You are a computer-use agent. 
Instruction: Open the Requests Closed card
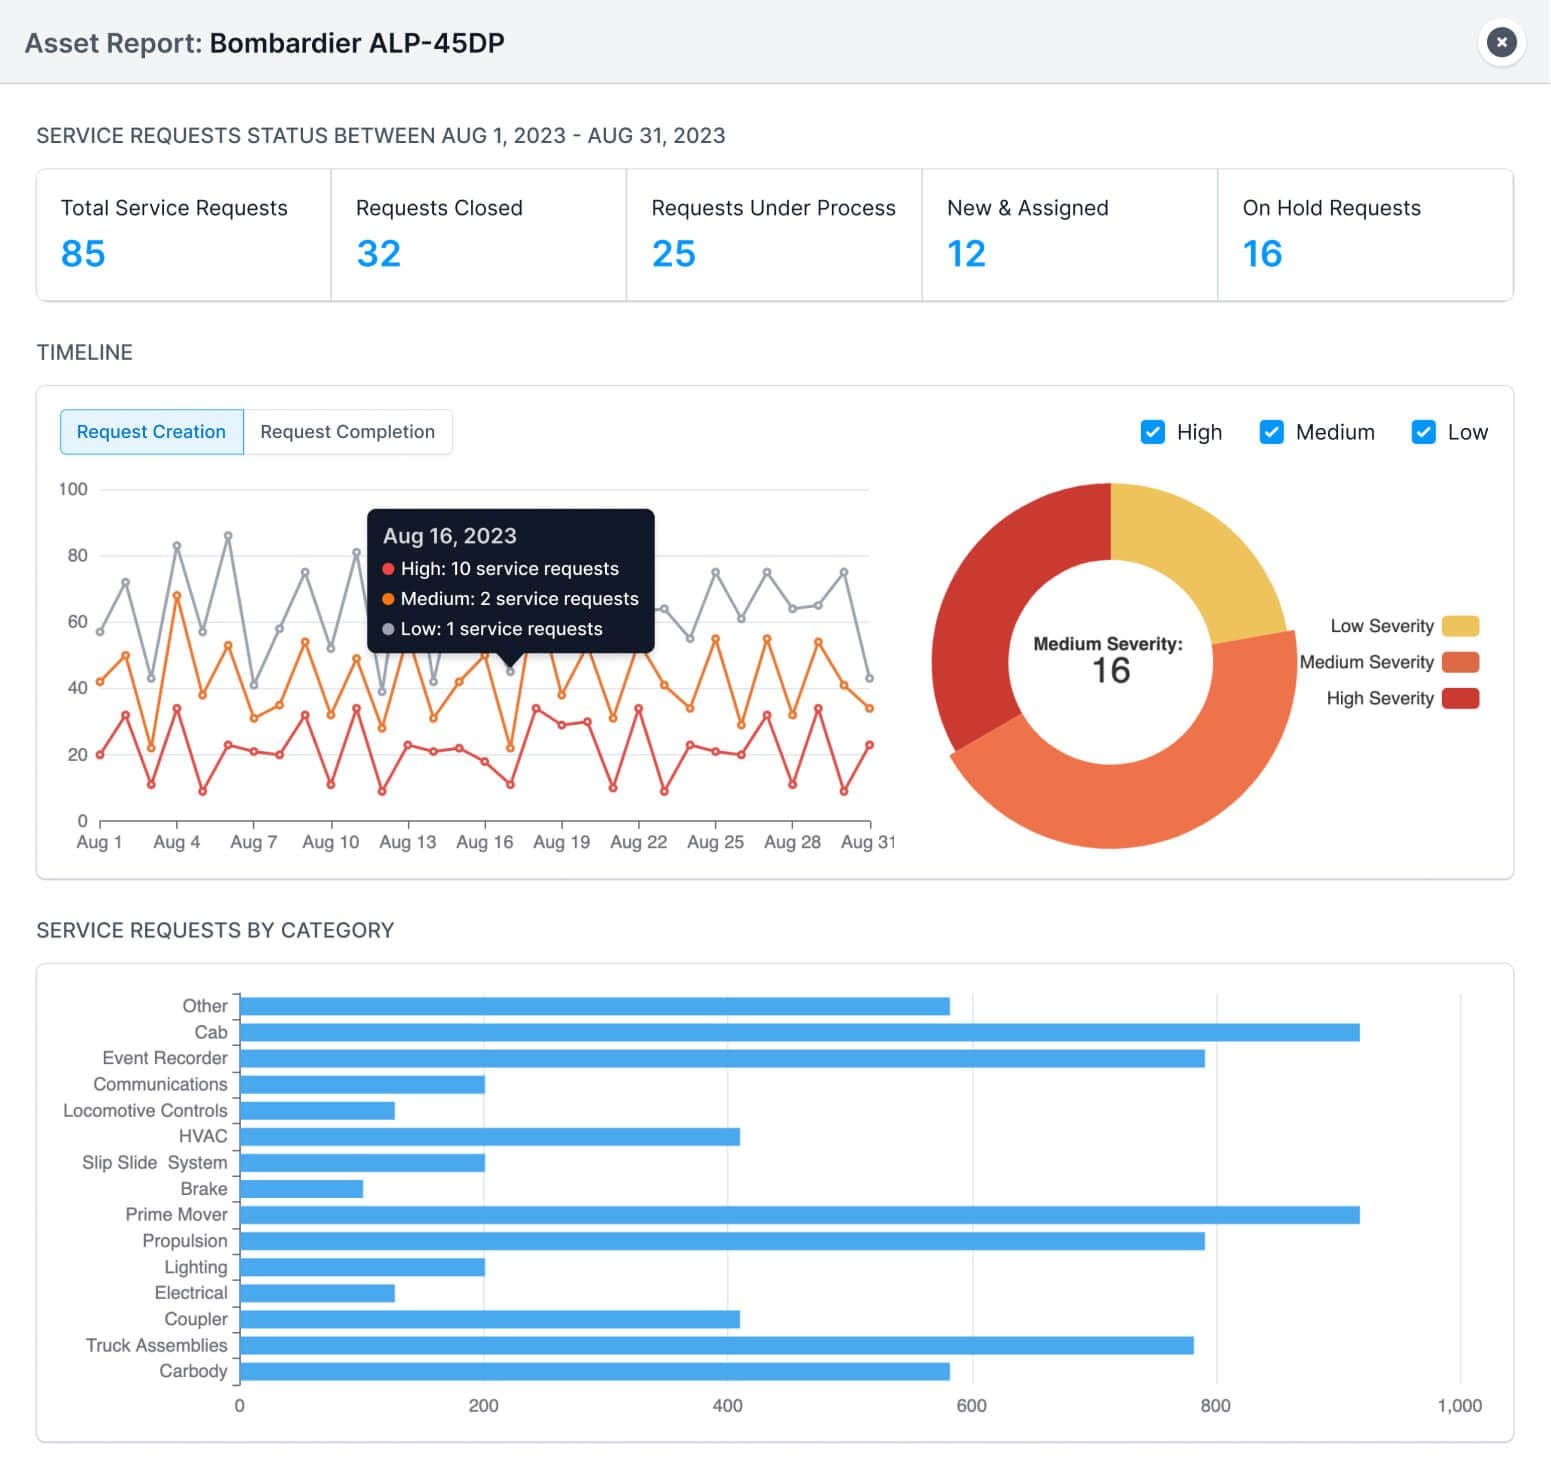(x=478, y=235)
